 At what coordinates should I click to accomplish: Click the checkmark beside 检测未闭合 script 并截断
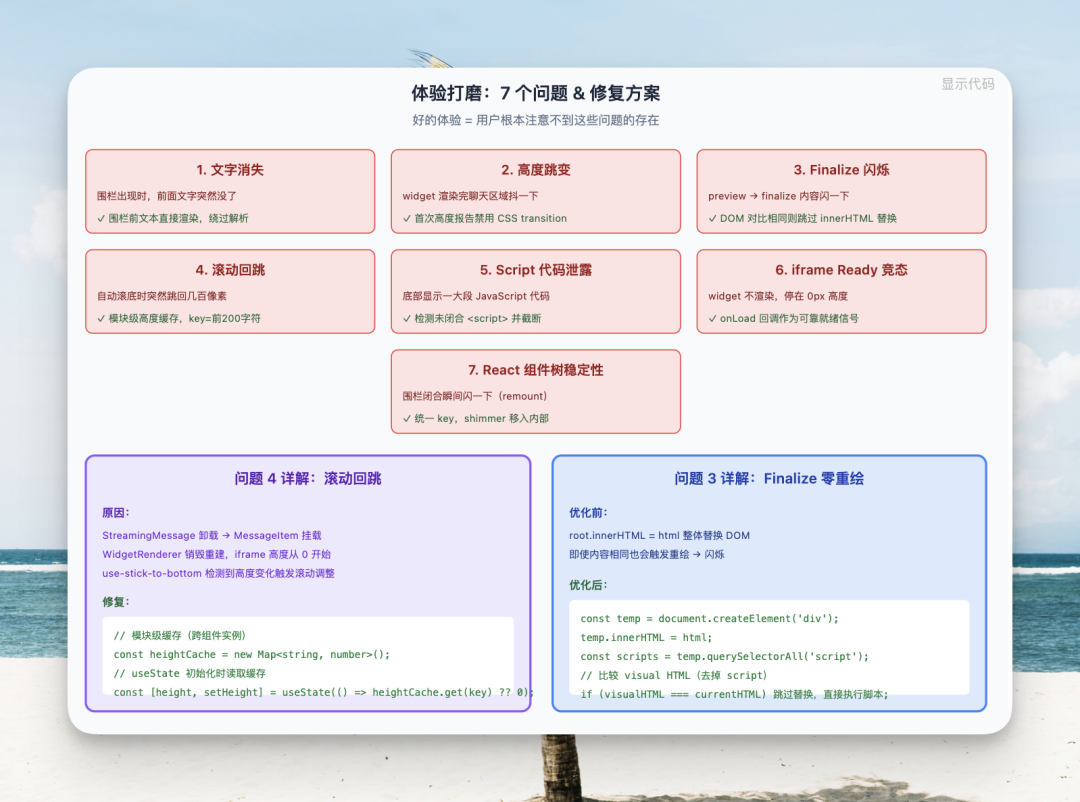(409, 318)
